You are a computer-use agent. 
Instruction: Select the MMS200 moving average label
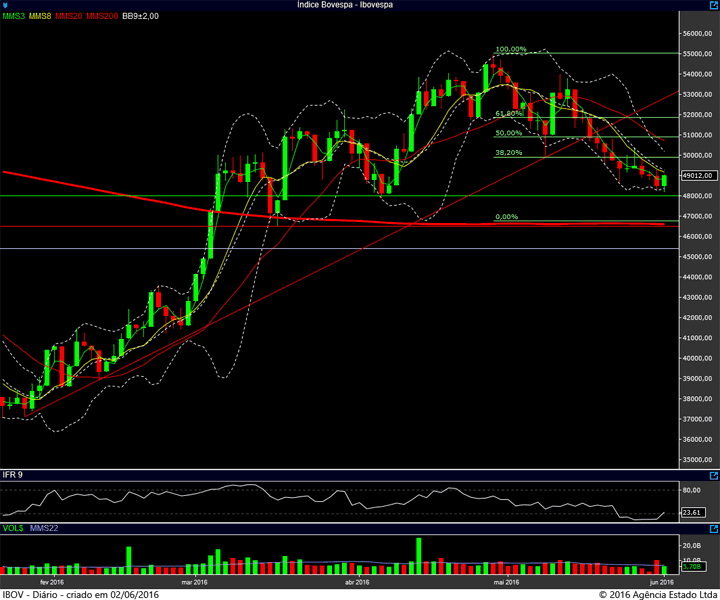pyautogui.click(x=102, y=16)
